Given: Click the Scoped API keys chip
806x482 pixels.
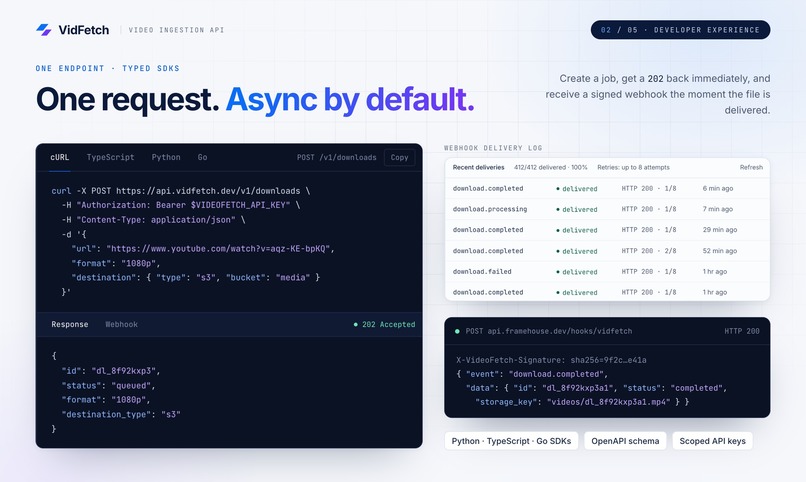Looking at the screenshot, I should click(712, 441).
